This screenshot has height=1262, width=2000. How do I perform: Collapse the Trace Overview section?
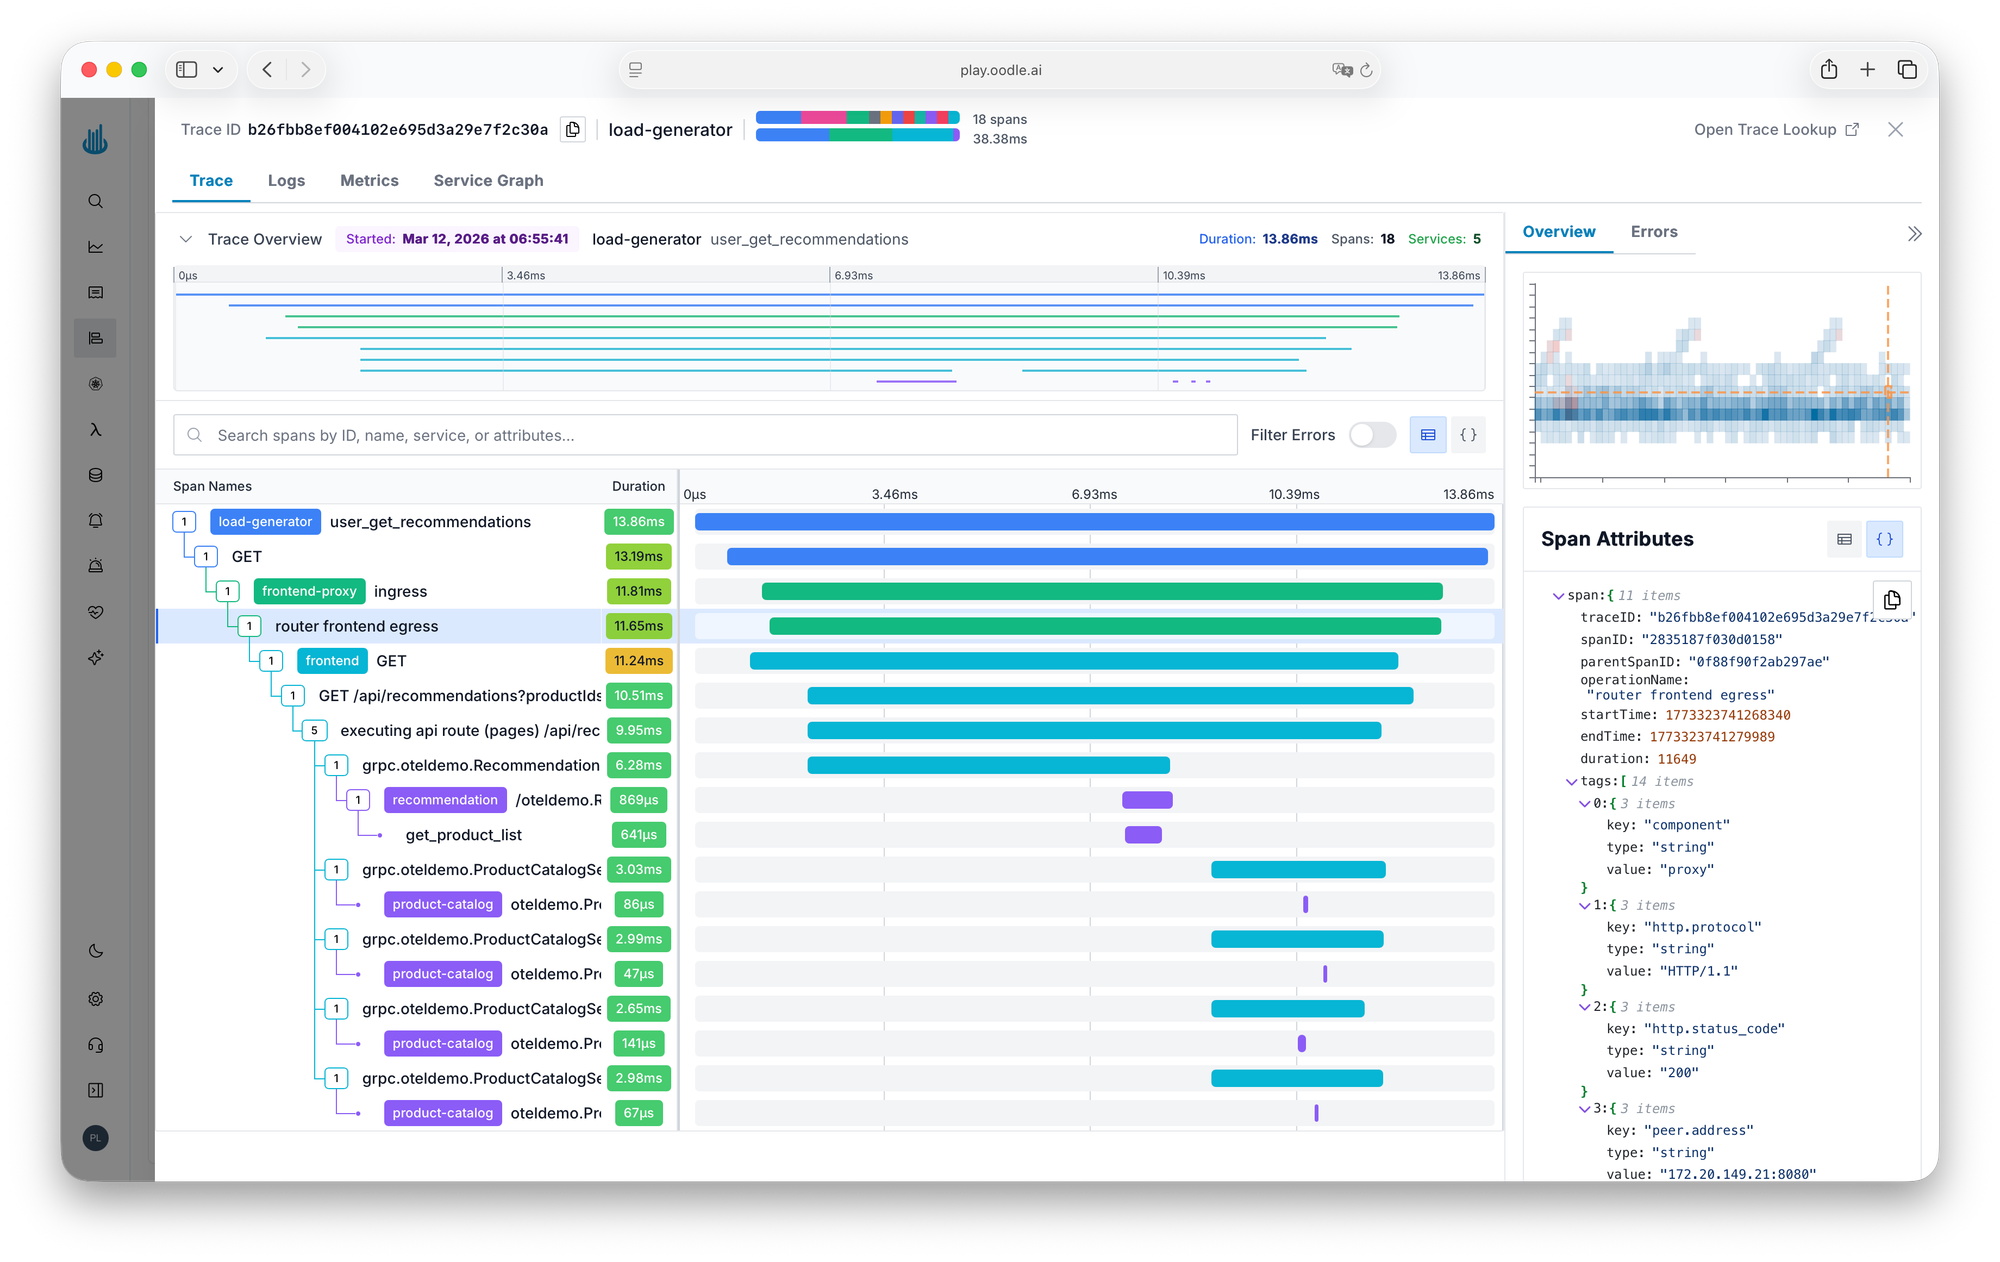coord(185,239)
